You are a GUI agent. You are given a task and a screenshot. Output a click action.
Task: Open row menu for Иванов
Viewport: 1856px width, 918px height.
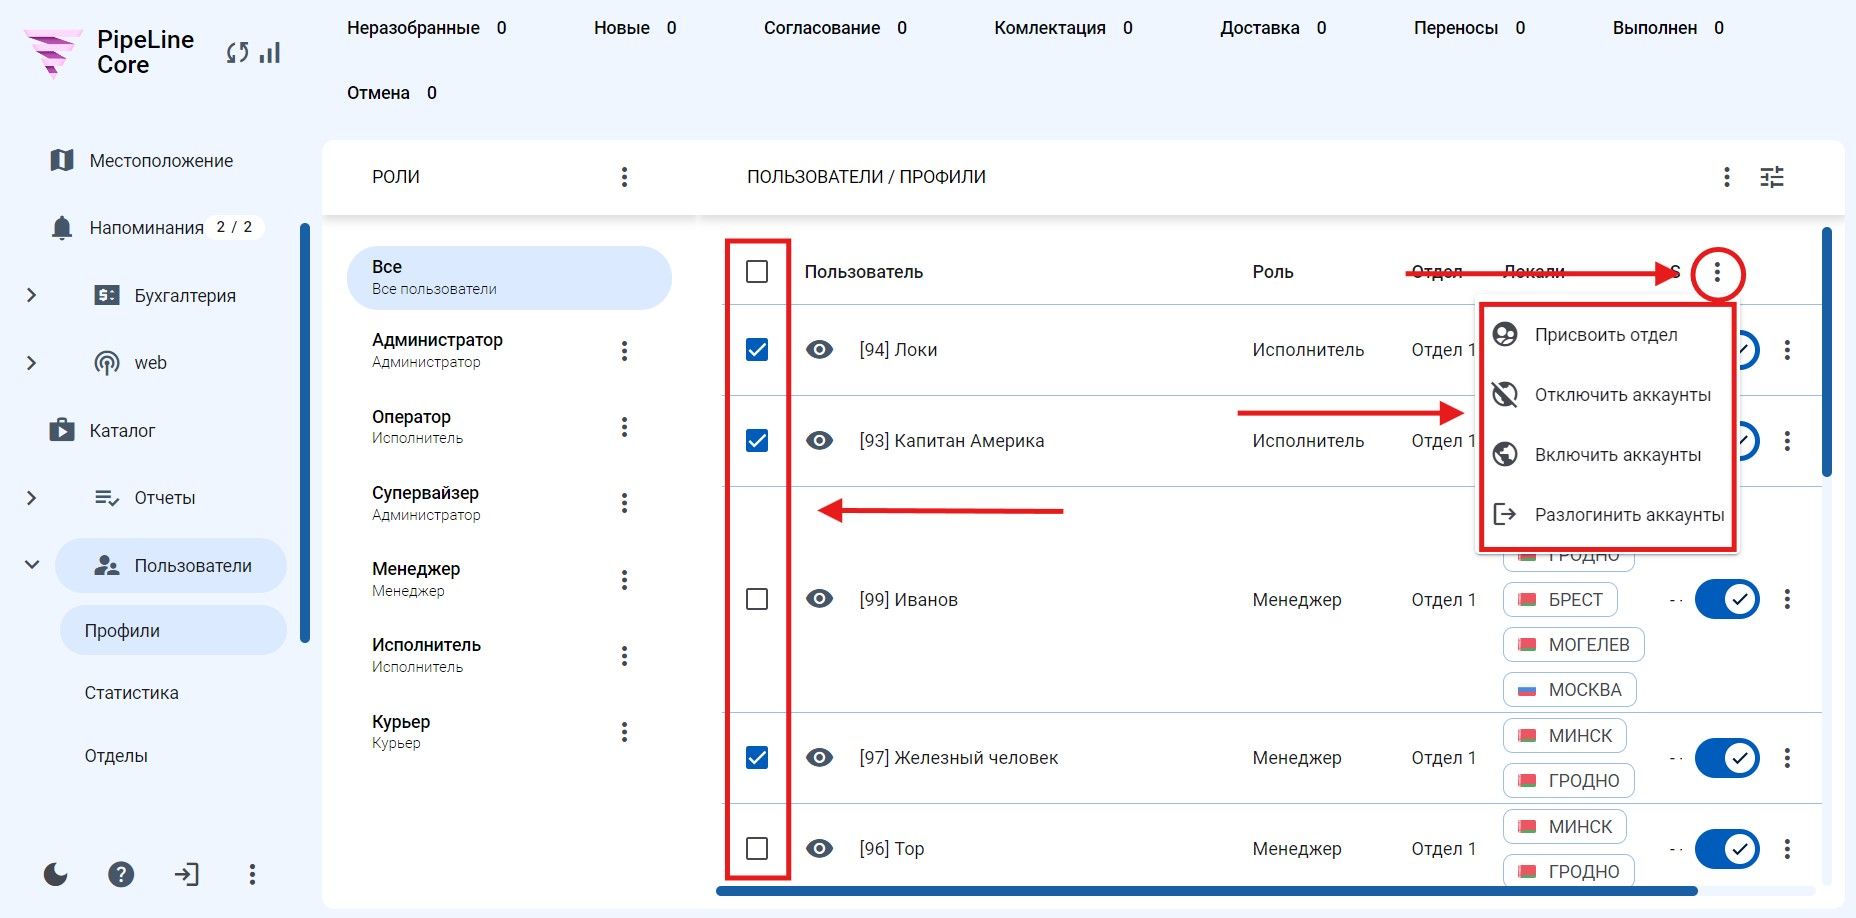[1787, 599]
